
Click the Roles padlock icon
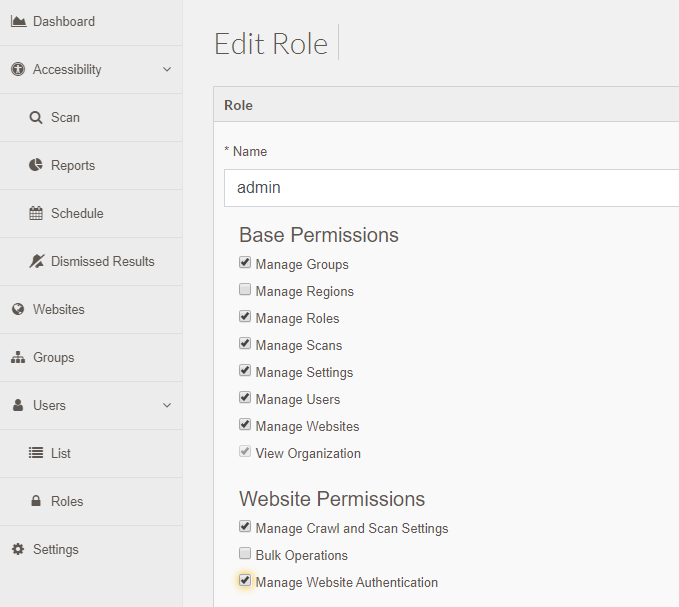tap(36, 501)
